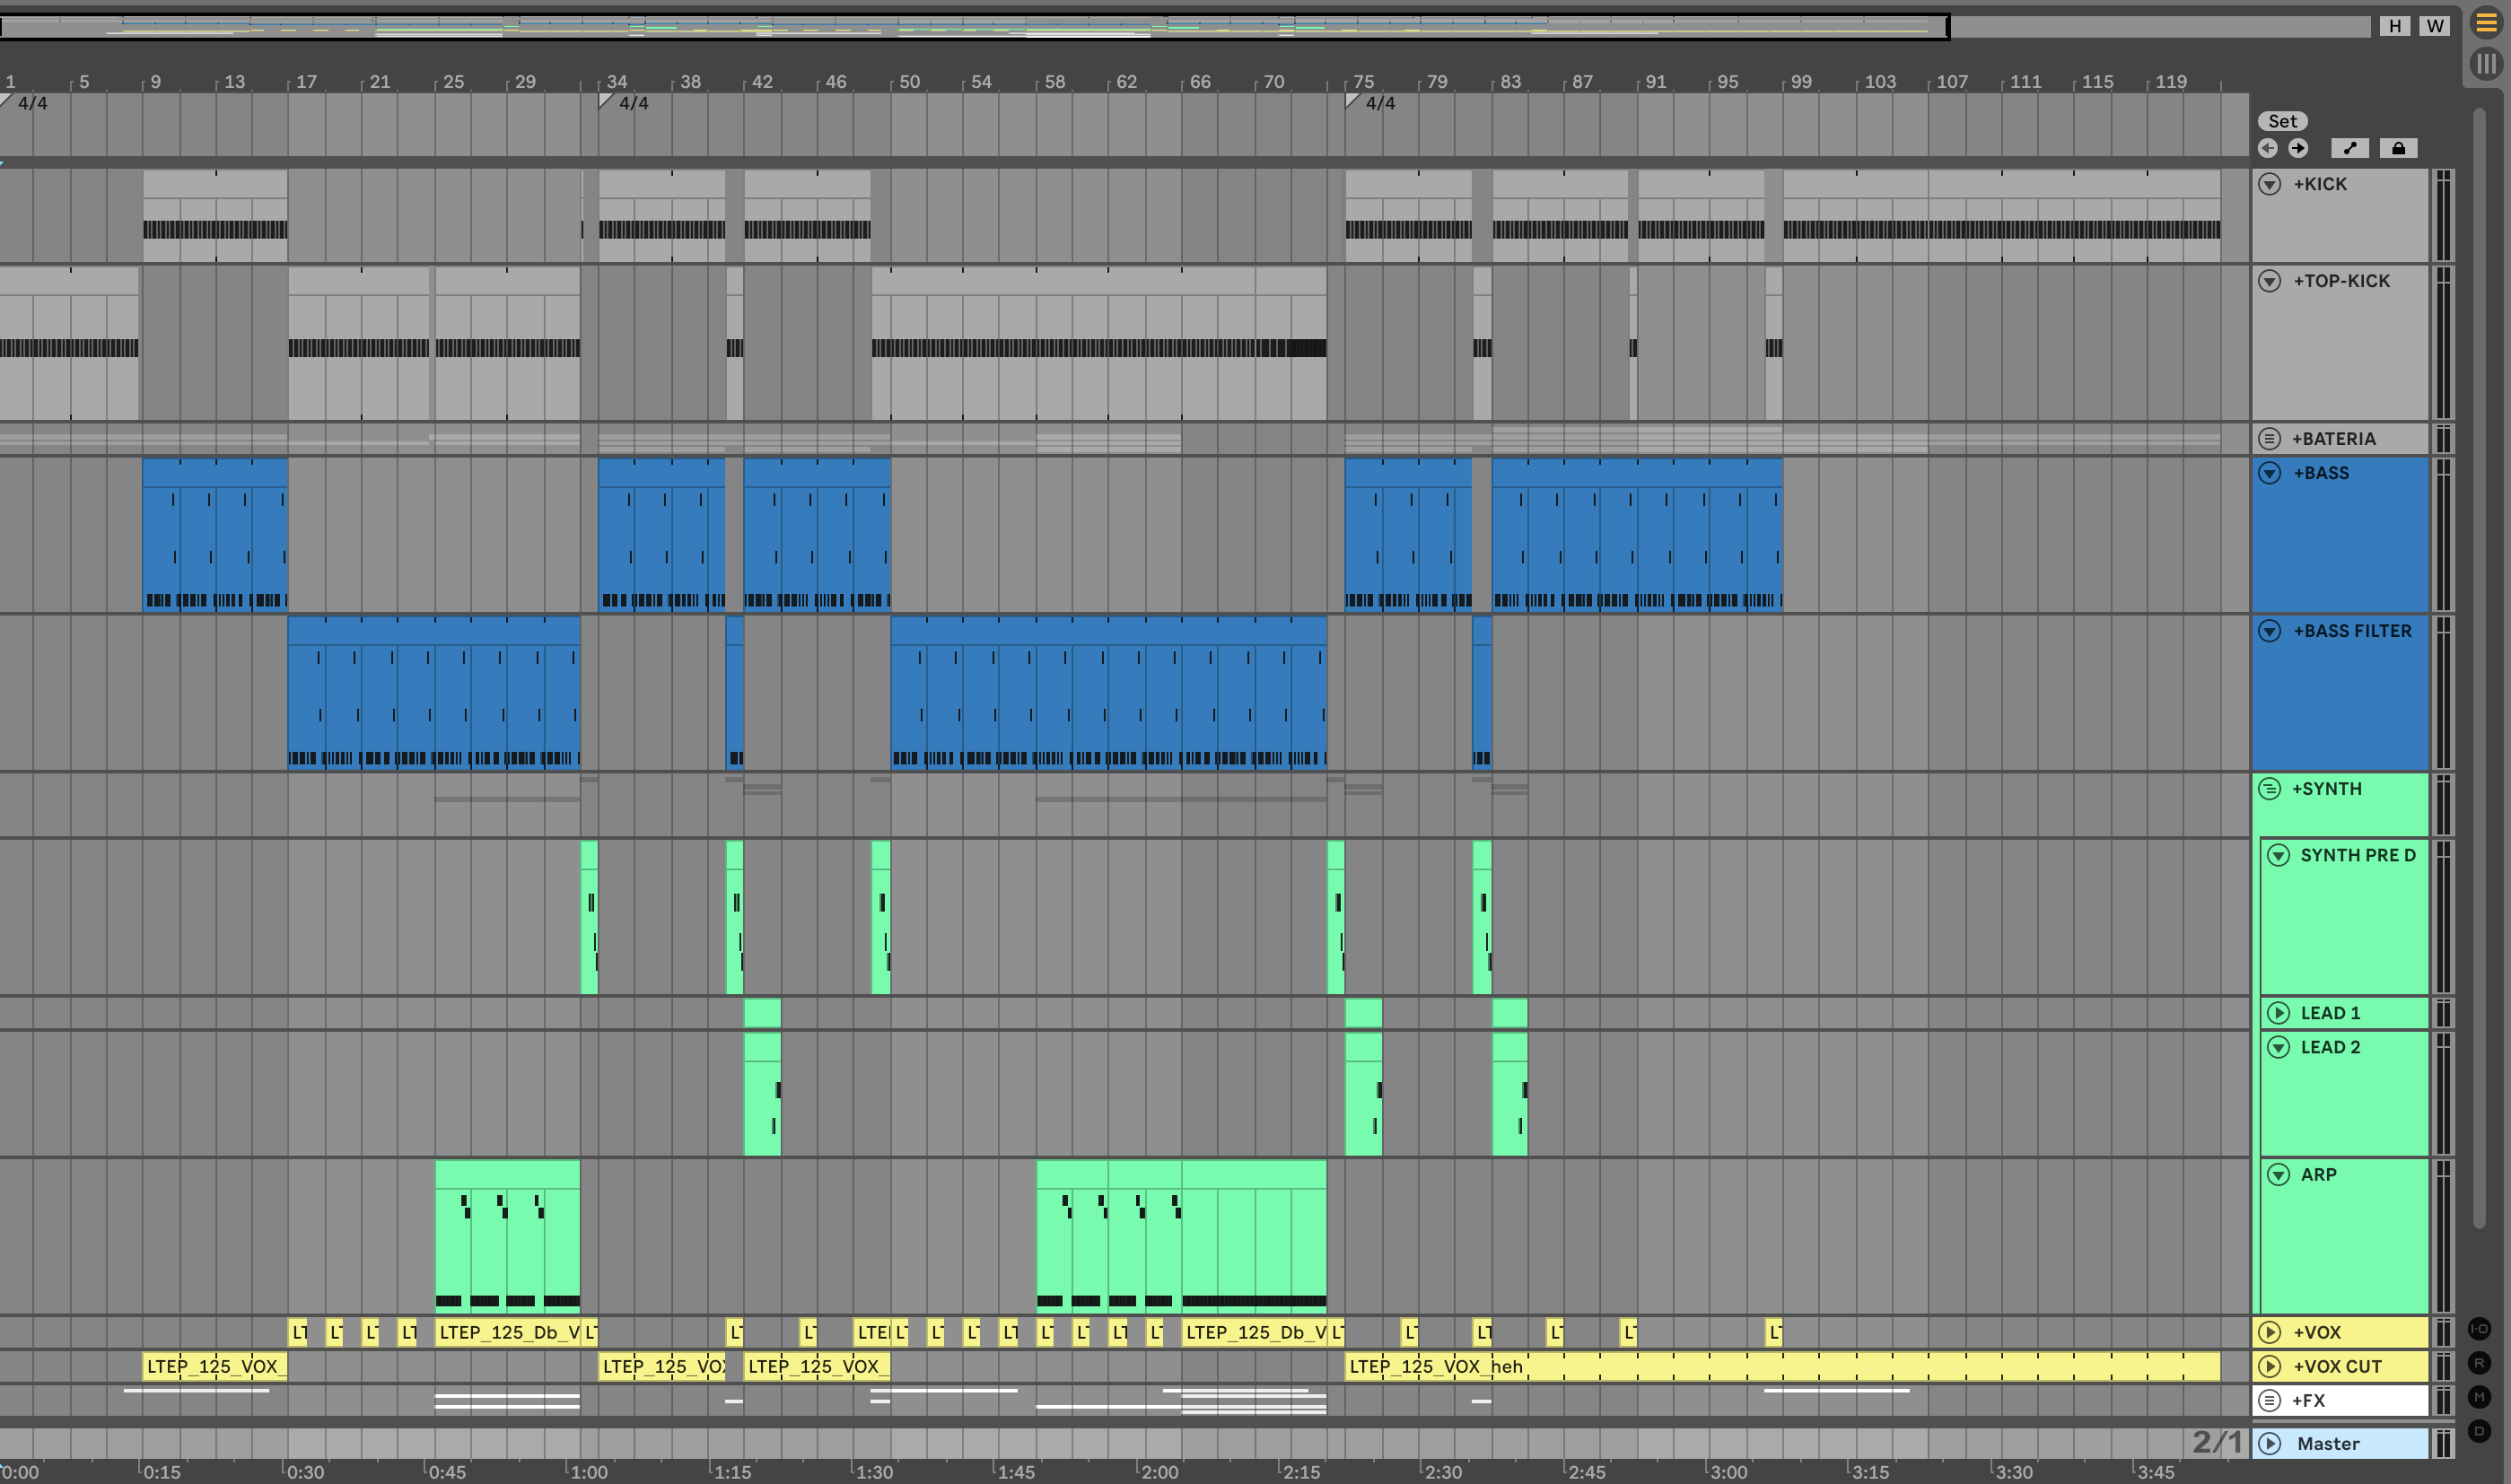Collapse the +KICK track

point(2270,184)
